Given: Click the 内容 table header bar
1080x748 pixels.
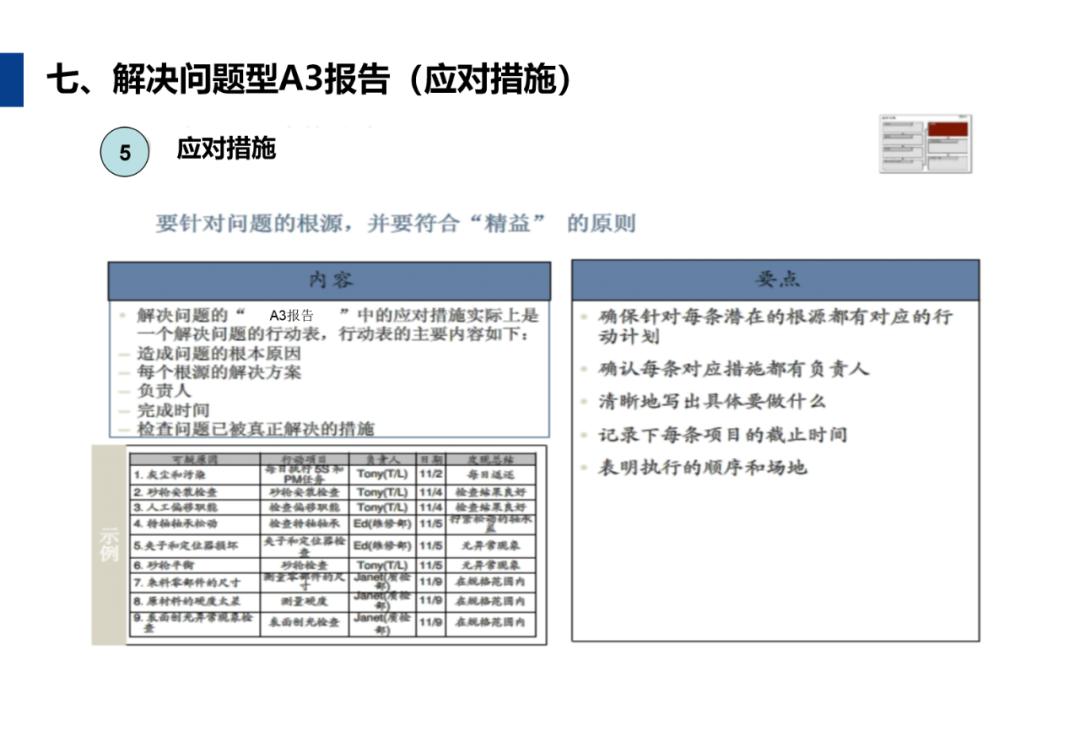Looking at the screenshot, I should click(x=330, y=281).
